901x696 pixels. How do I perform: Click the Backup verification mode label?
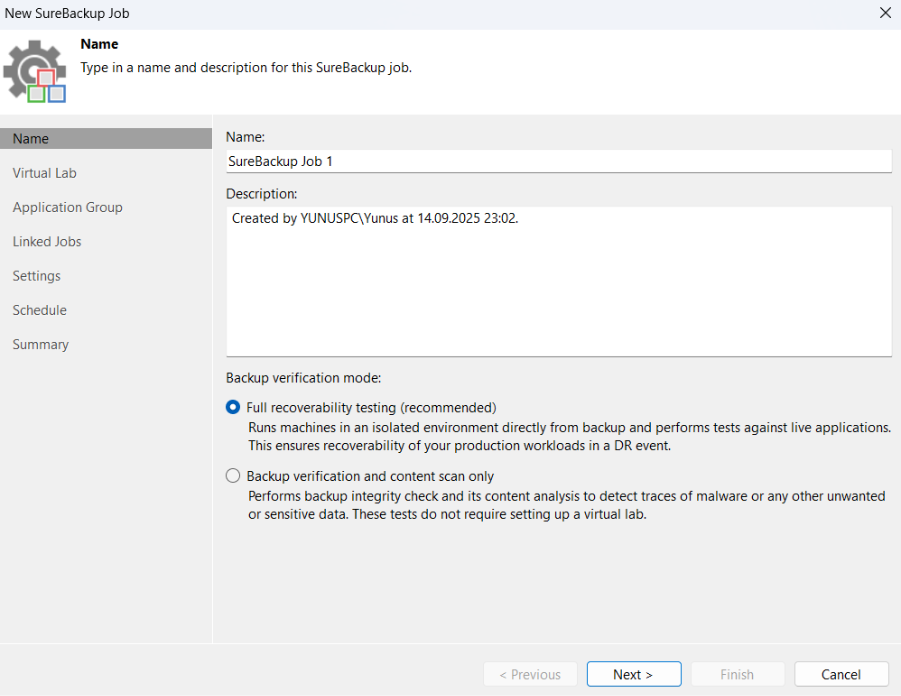(304, 378)
